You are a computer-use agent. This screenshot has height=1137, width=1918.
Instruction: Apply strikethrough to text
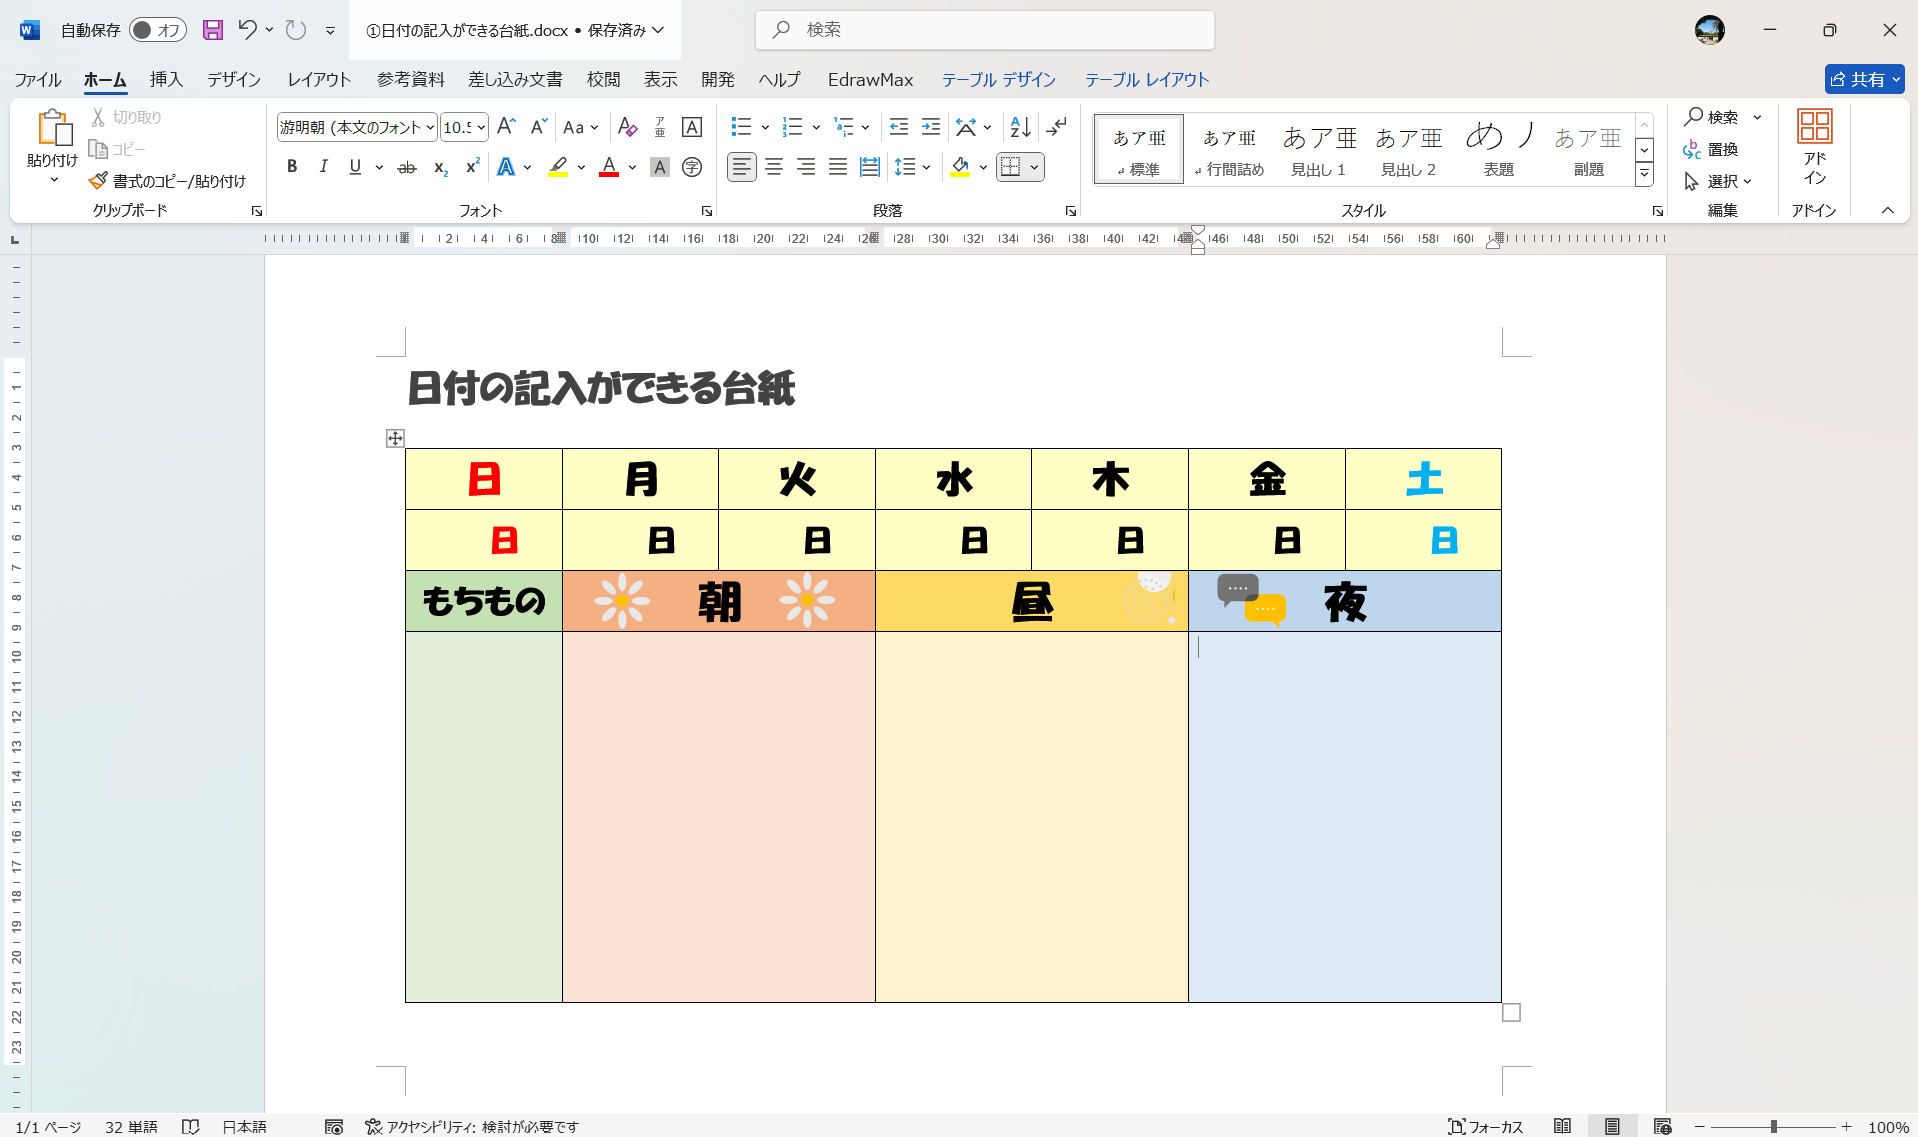406,167
